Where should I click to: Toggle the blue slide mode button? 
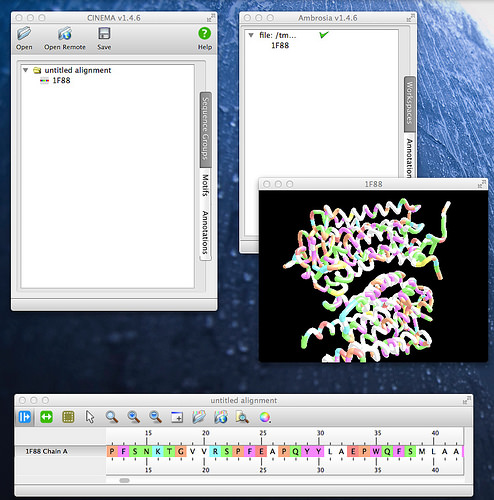(25, 417)
